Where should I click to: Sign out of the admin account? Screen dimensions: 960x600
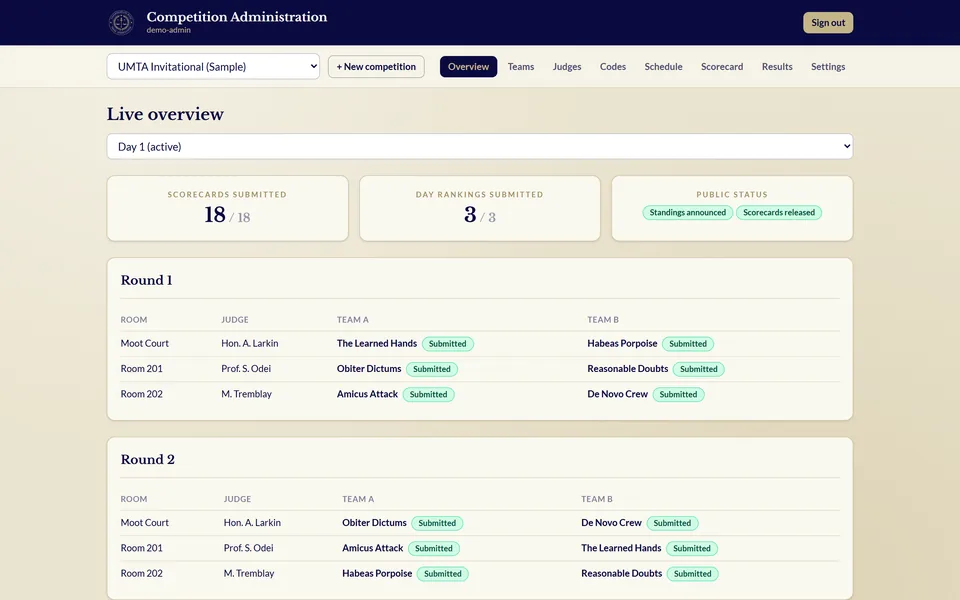click(x=828, y=23)
